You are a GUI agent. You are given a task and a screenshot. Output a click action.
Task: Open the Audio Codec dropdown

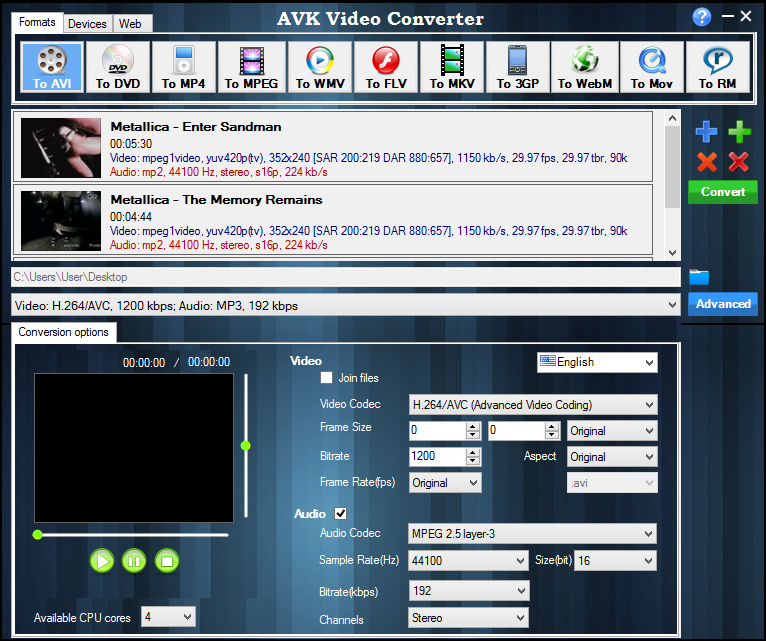coord(532,534)
